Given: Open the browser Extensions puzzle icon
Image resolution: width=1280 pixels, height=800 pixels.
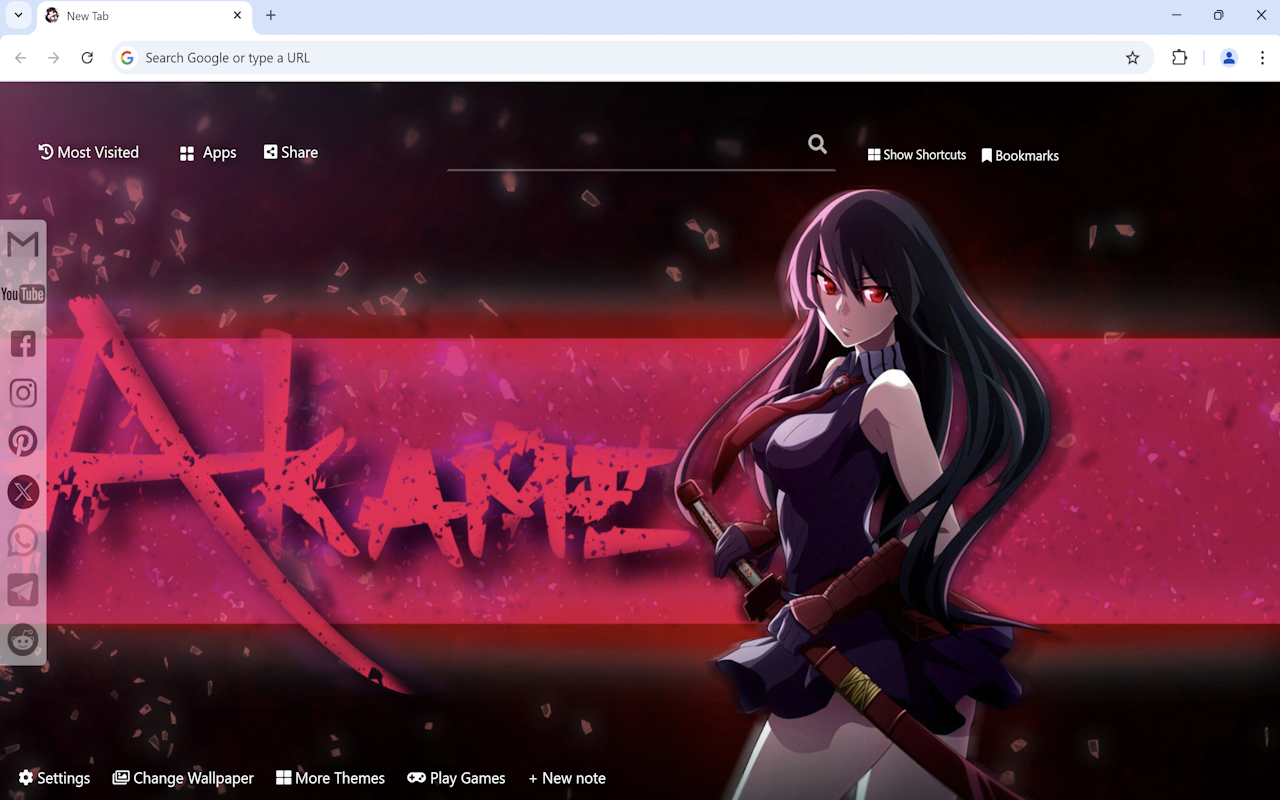Looking at the screenshot, I should [1179, 57].
